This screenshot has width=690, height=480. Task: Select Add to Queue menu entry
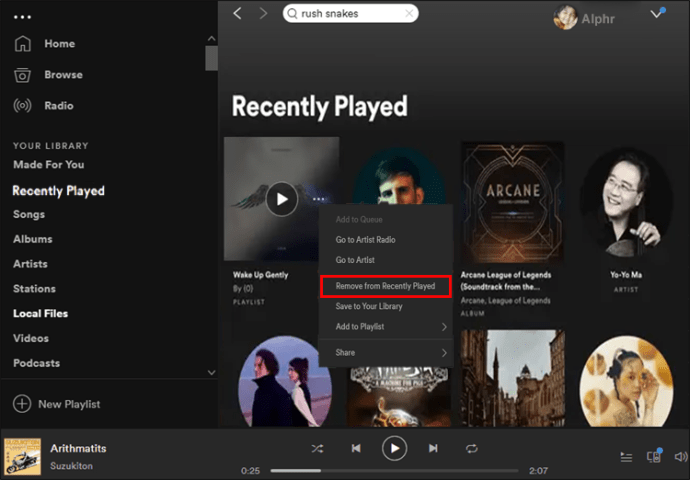point(359,220)
